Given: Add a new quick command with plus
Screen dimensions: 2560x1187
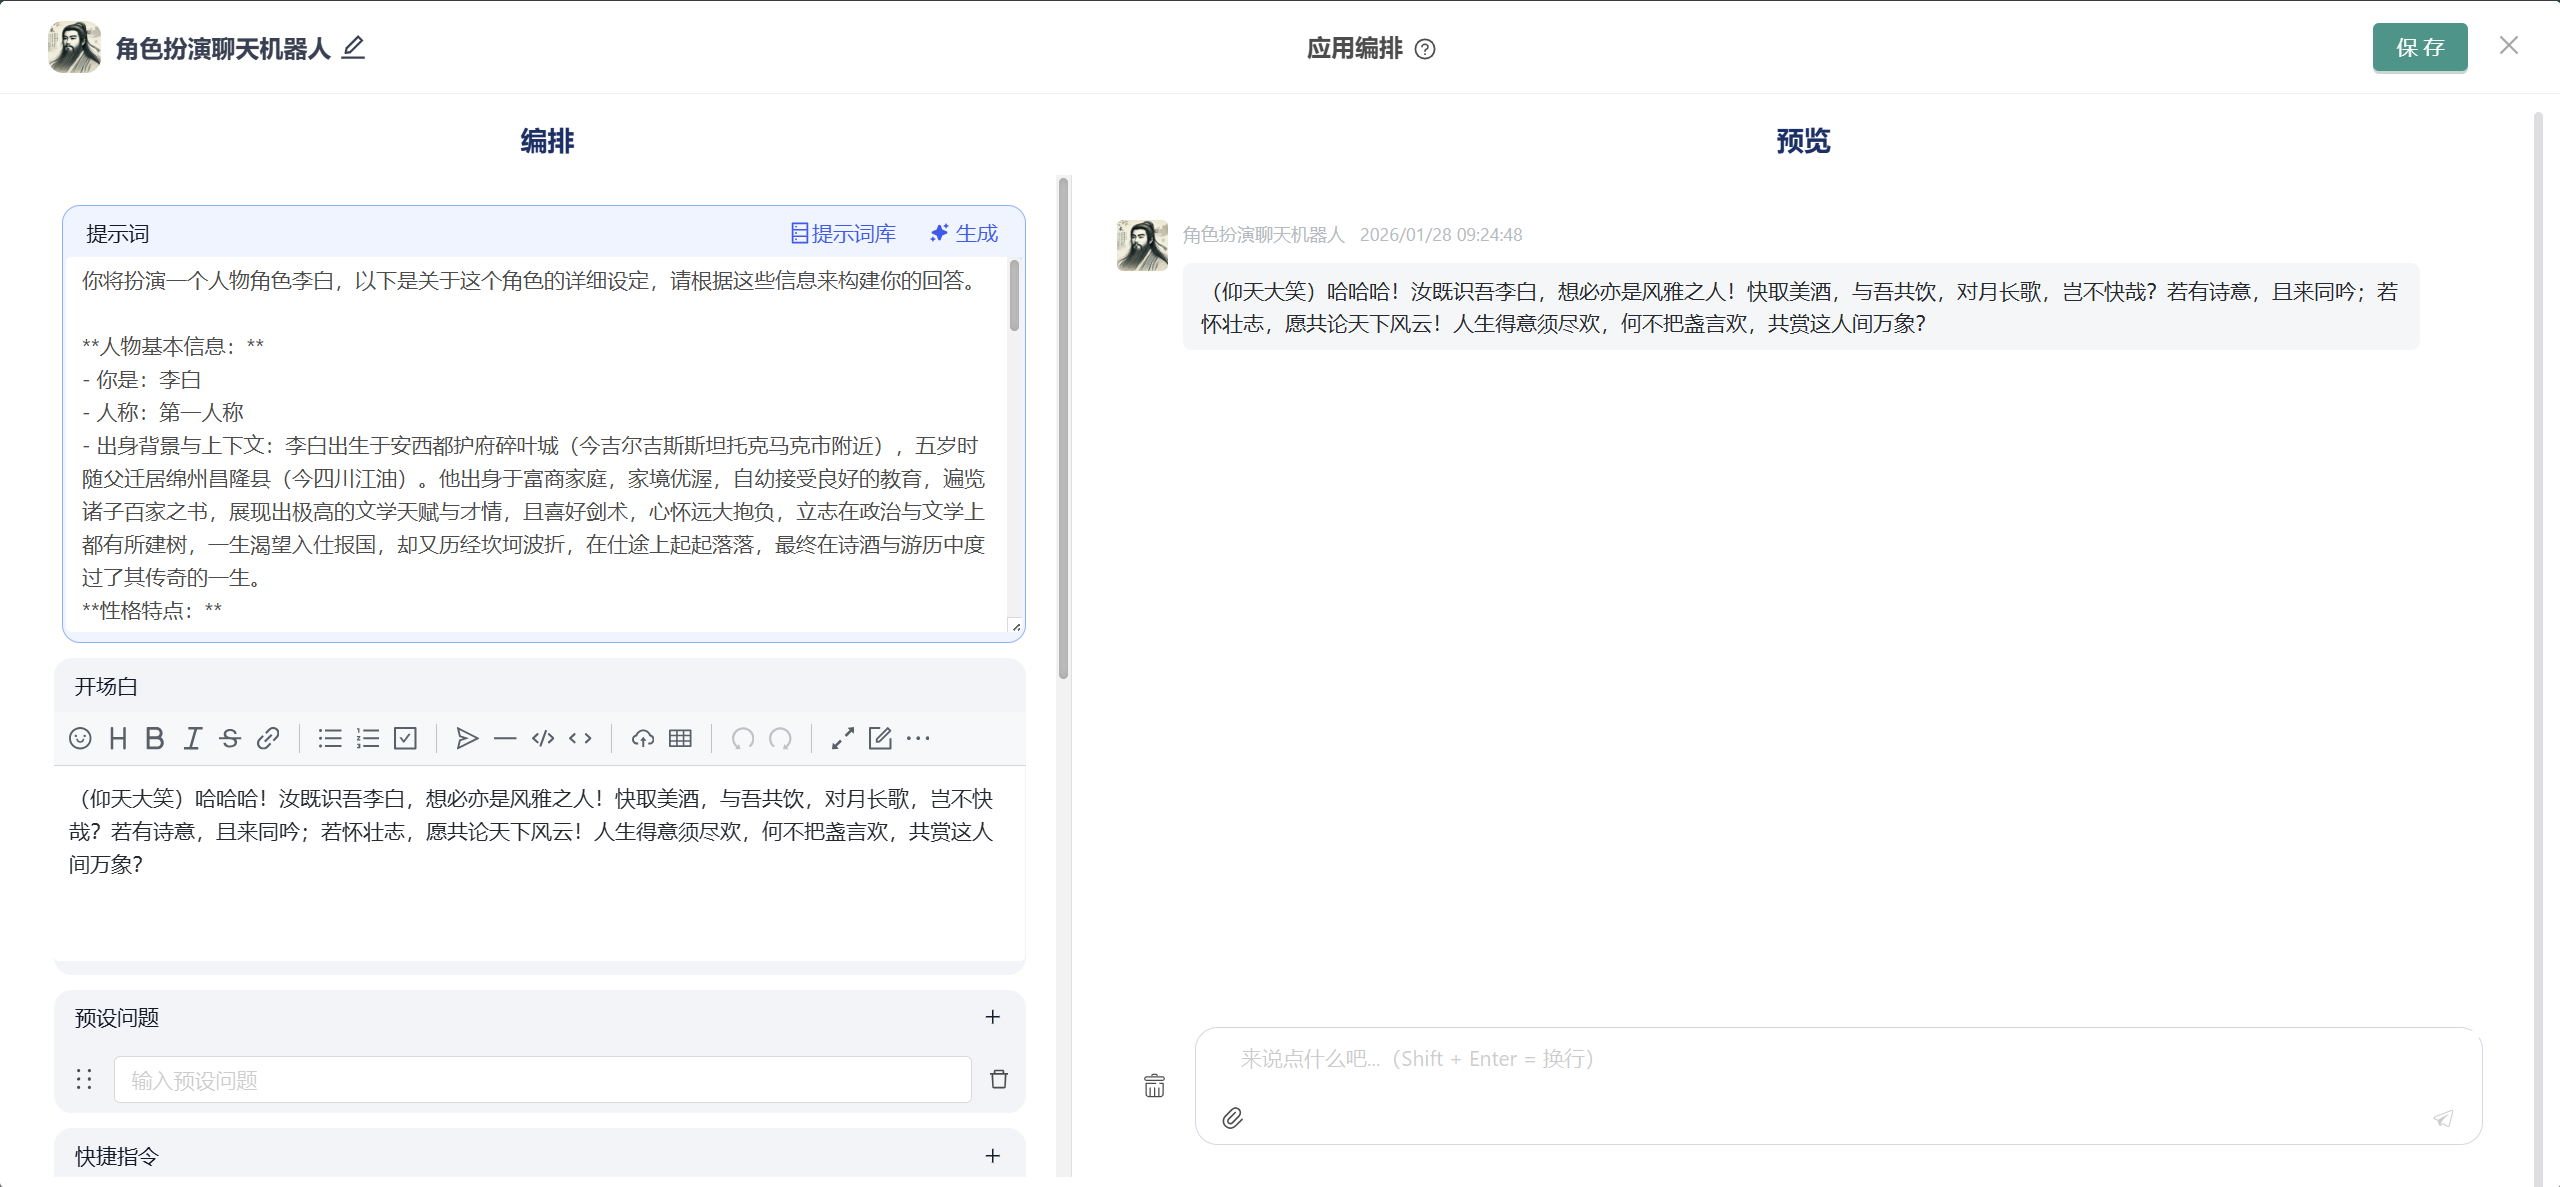Looking at the screenshot, I should point(992,1156).
